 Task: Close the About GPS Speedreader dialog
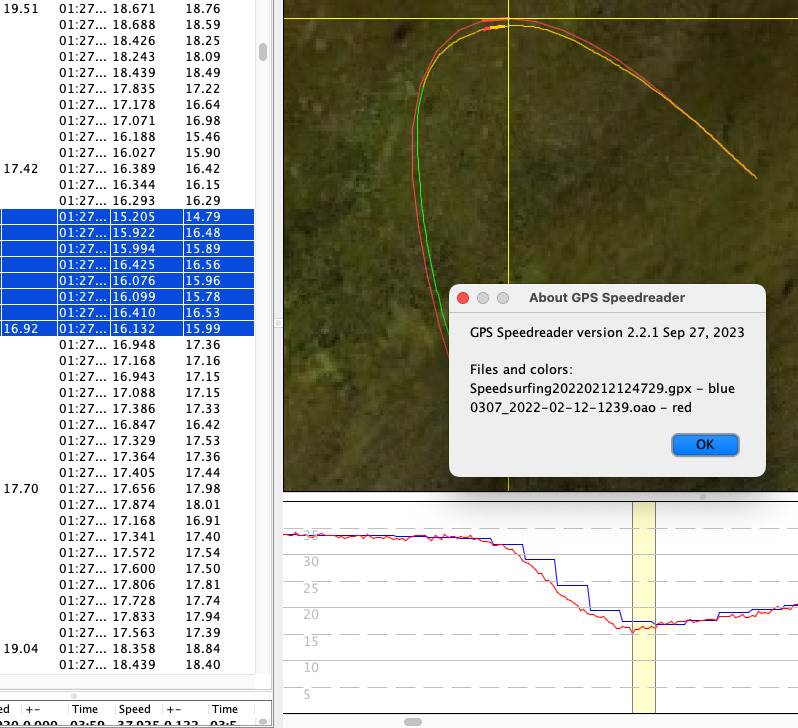click(463, 298)
